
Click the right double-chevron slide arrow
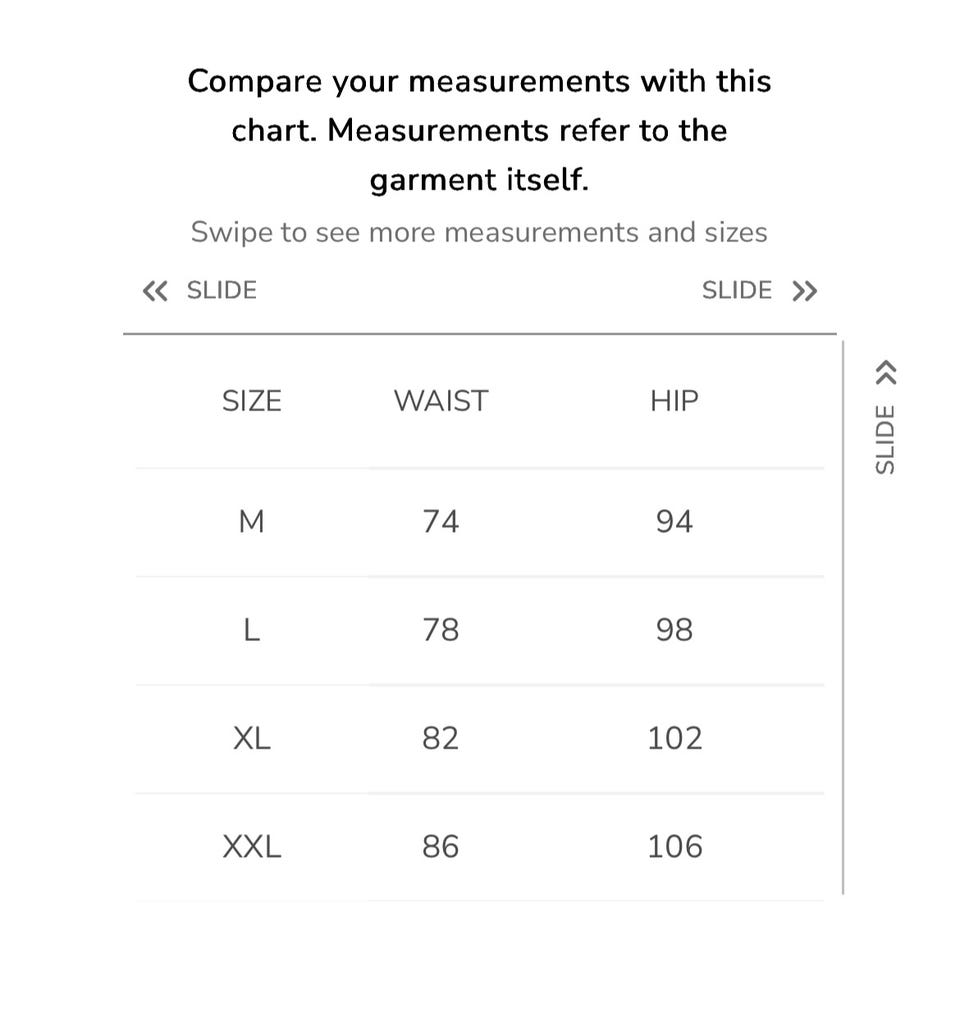click(x=805, y=291)
